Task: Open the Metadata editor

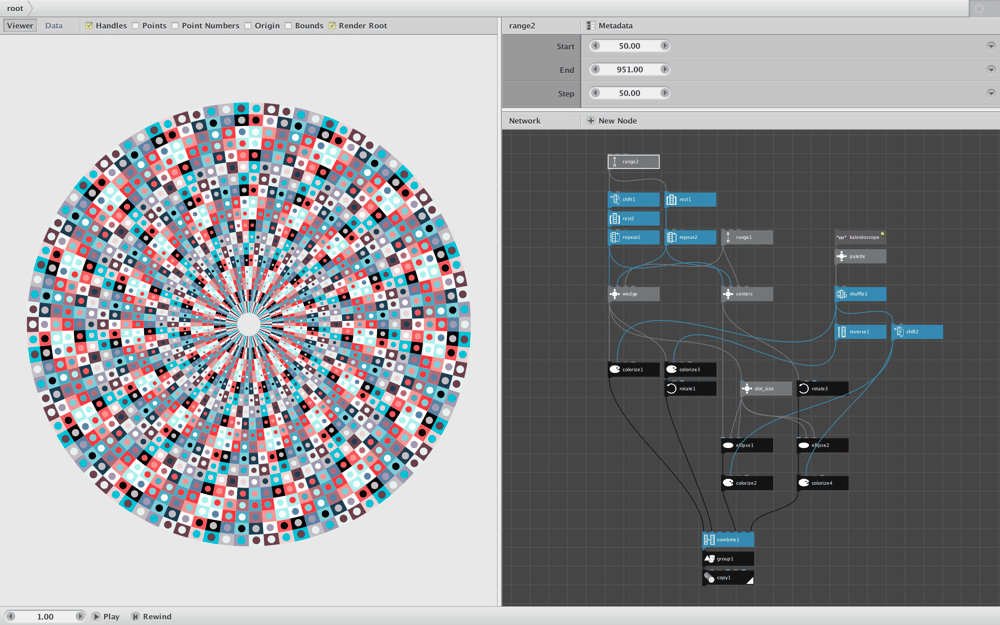Action: pos(610,26)
